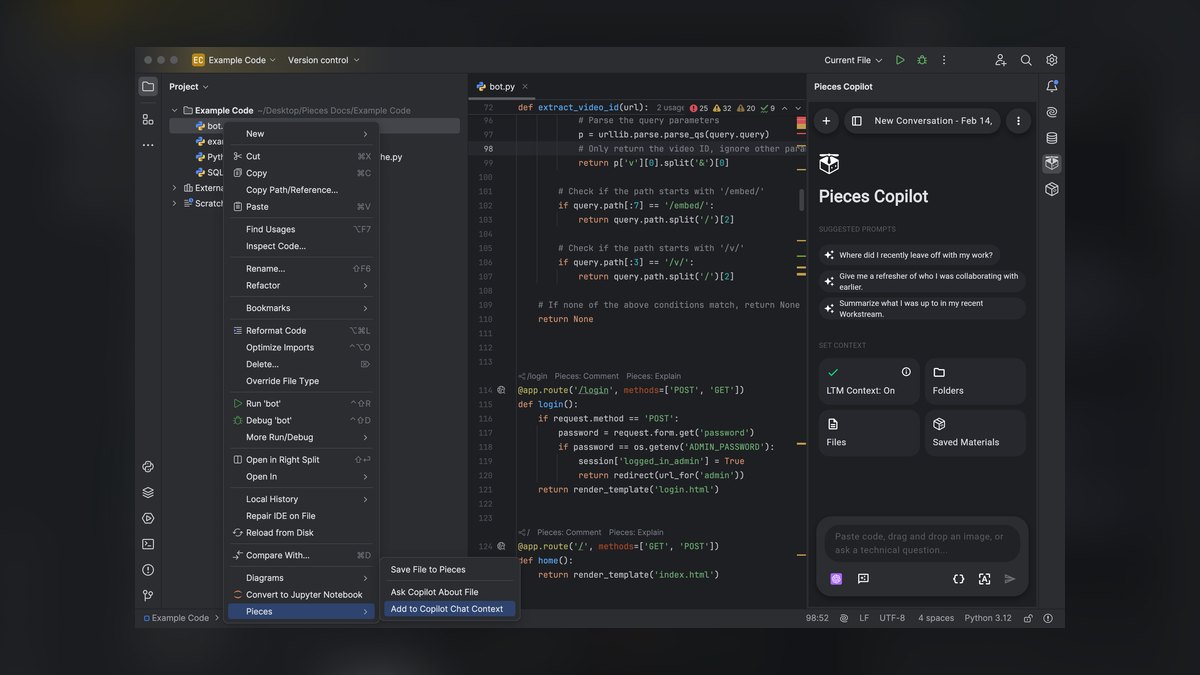The image size is (1200, 675).
Task: Open the Notifications bell icon
Action: click(x=1052, y=87)
